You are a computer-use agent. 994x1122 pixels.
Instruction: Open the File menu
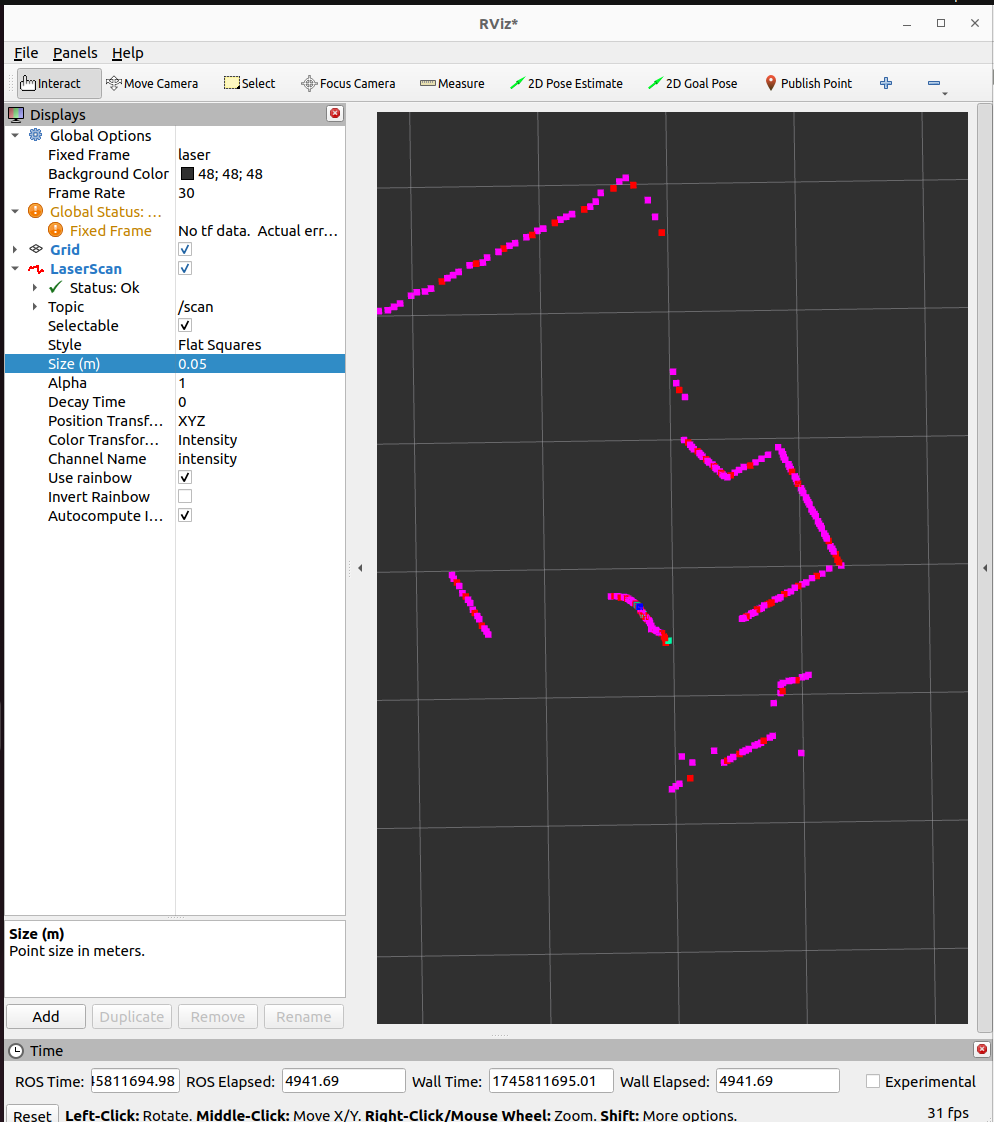click(25, 53)
